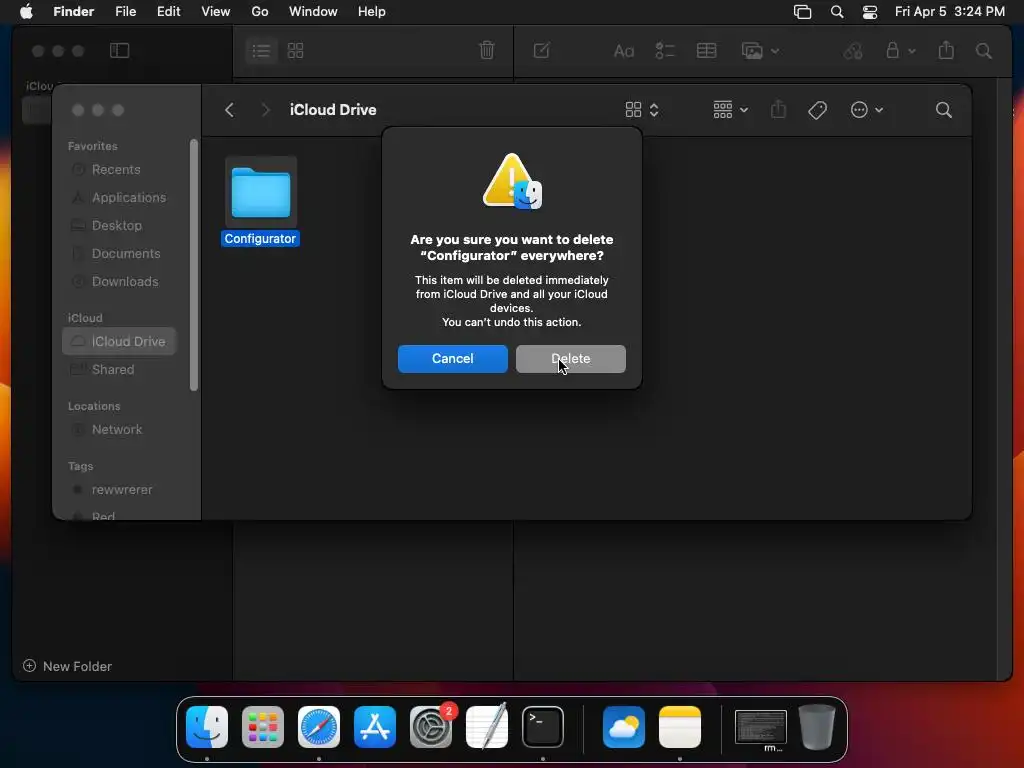Viewport: 1024px width, 768px height.
Task: Insert a table in Notes
Action: click(x=706, y=50)
